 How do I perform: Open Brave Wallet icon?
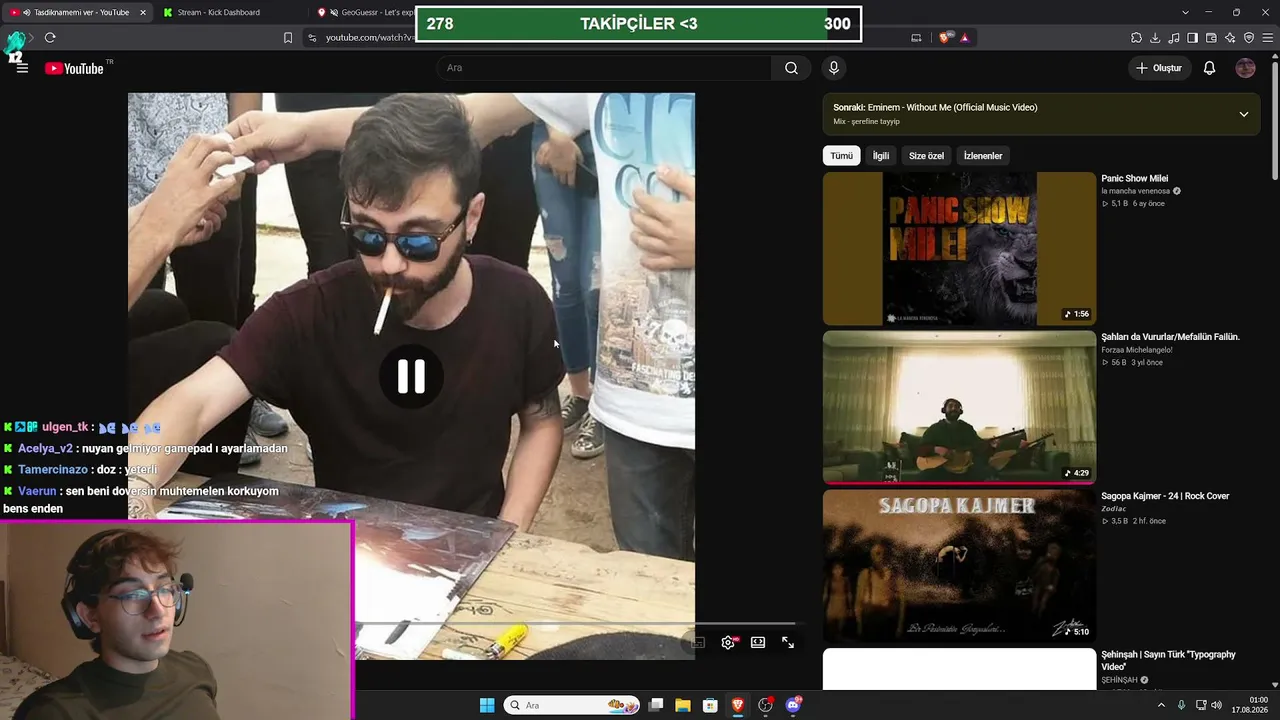coord(1211,38)
